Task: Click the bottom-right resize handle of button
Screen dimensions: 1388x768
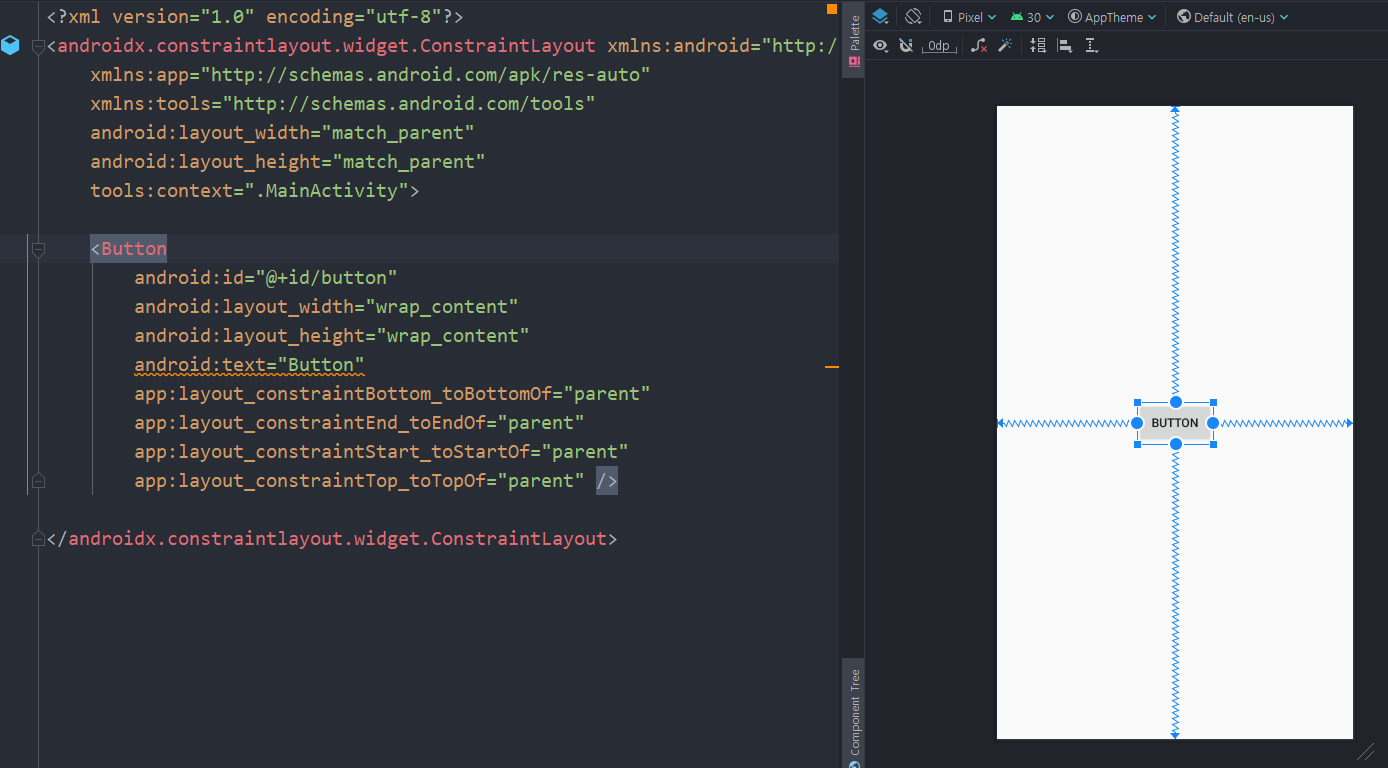Action: tap(1213, 444)
